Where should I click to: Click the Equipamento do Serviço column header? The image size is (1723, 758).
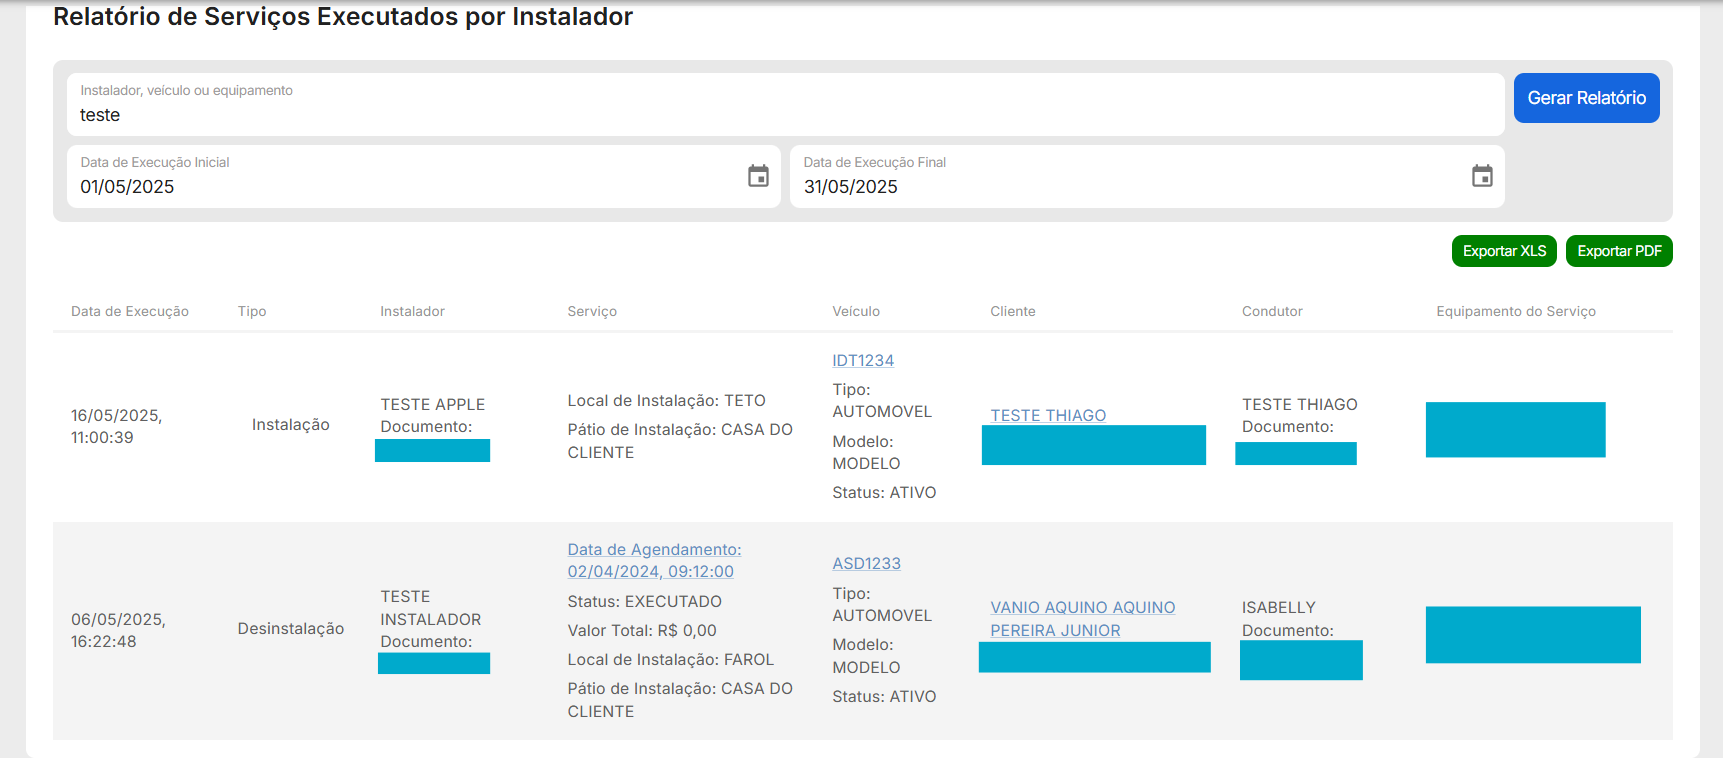click(x=1516, y=311)
